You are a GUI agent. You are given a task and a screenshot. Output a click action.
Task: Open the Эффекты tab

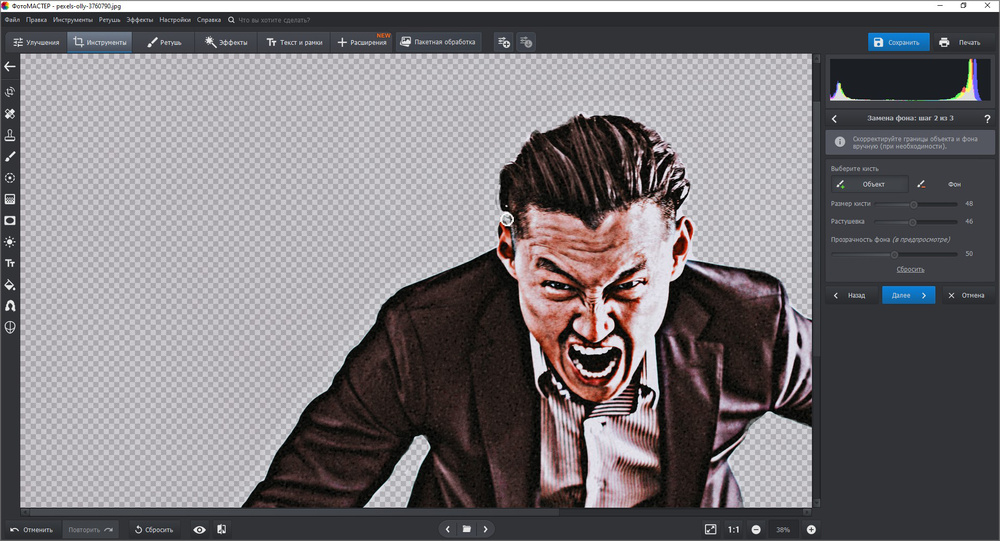point(225,42)
